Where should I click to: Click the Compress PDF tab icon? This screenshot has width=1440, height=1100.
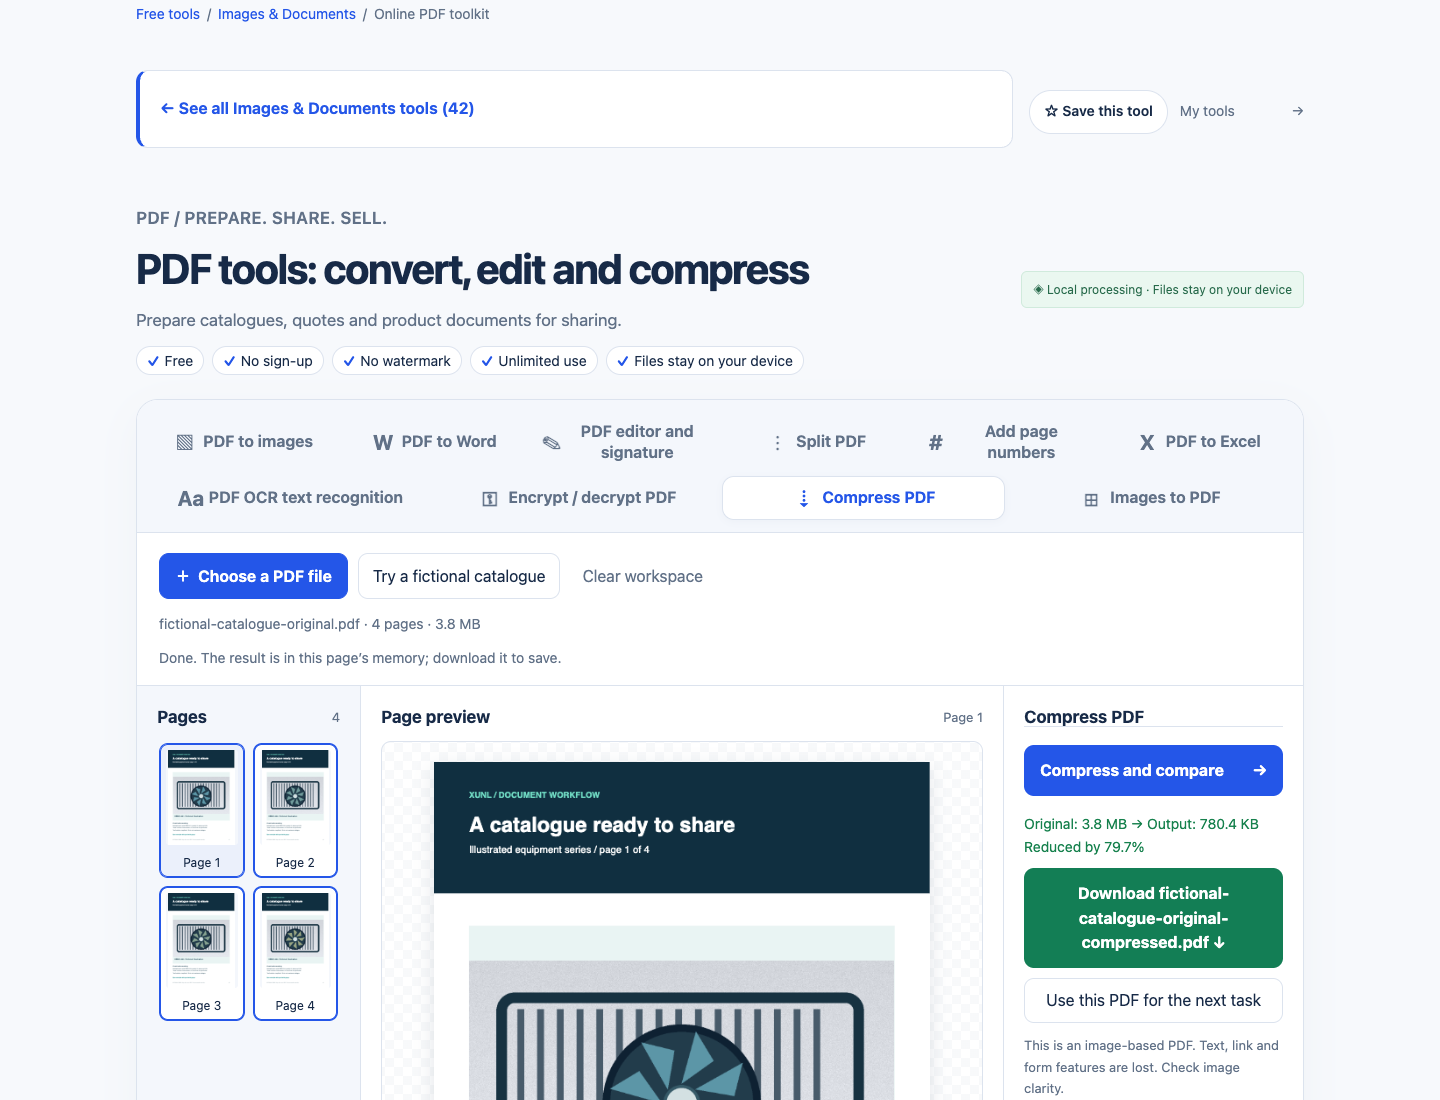coord(804,498)
